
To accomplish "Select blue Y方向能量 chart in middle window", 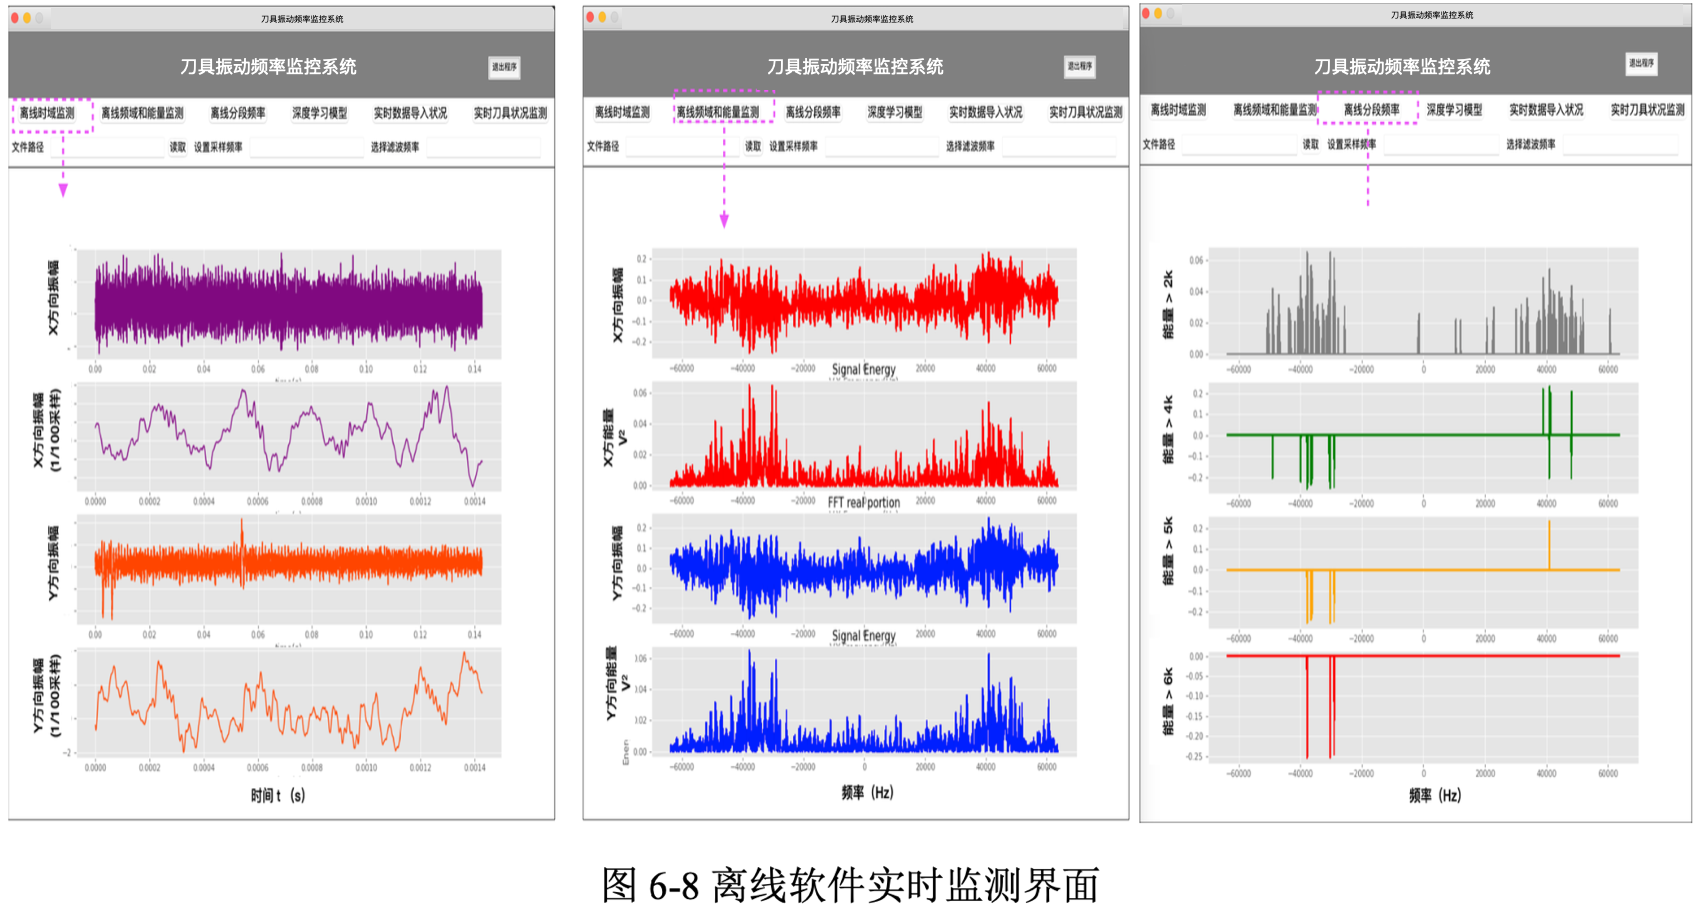I will pos(865,701).
